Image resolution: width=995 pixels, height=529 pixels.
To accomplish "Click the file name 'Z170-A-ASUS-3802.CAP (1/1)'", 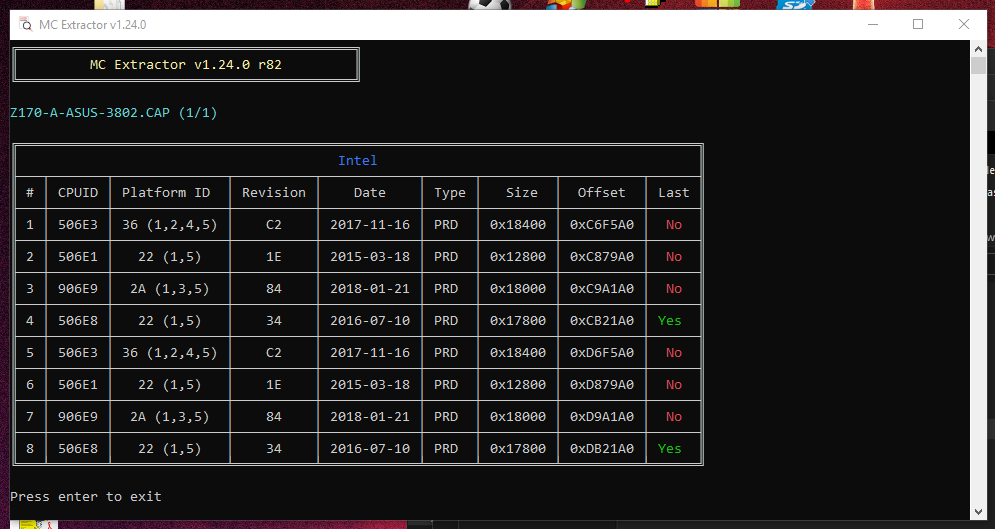I will click(x=114, y=113).
